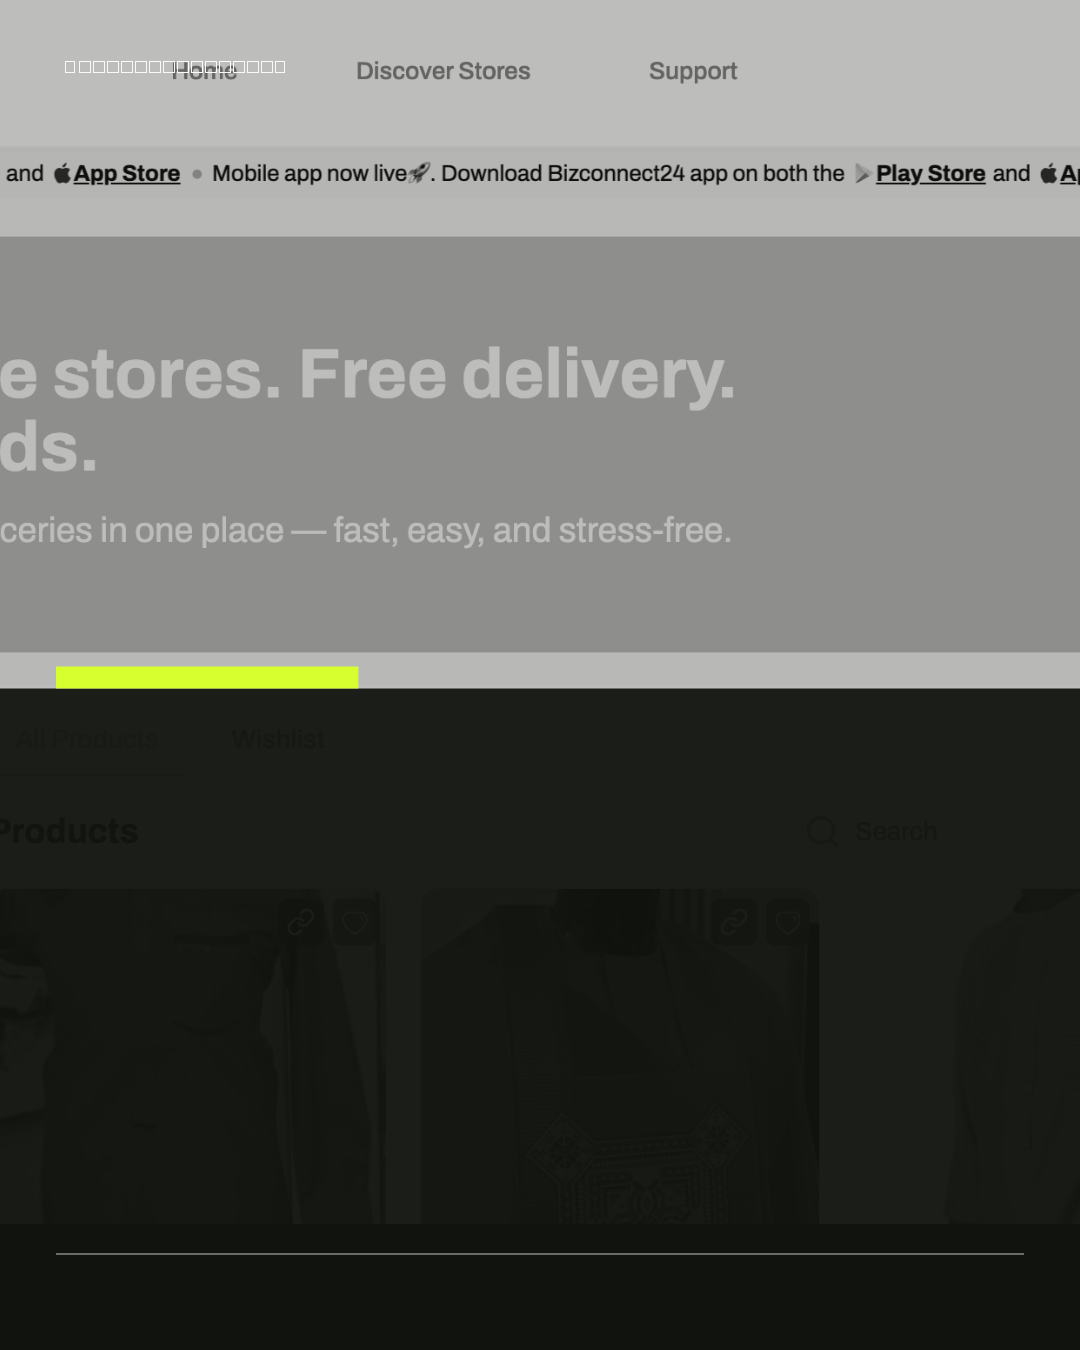Heart the second product card
The width and height of the screenshot is (1080, 1350).
788,922
